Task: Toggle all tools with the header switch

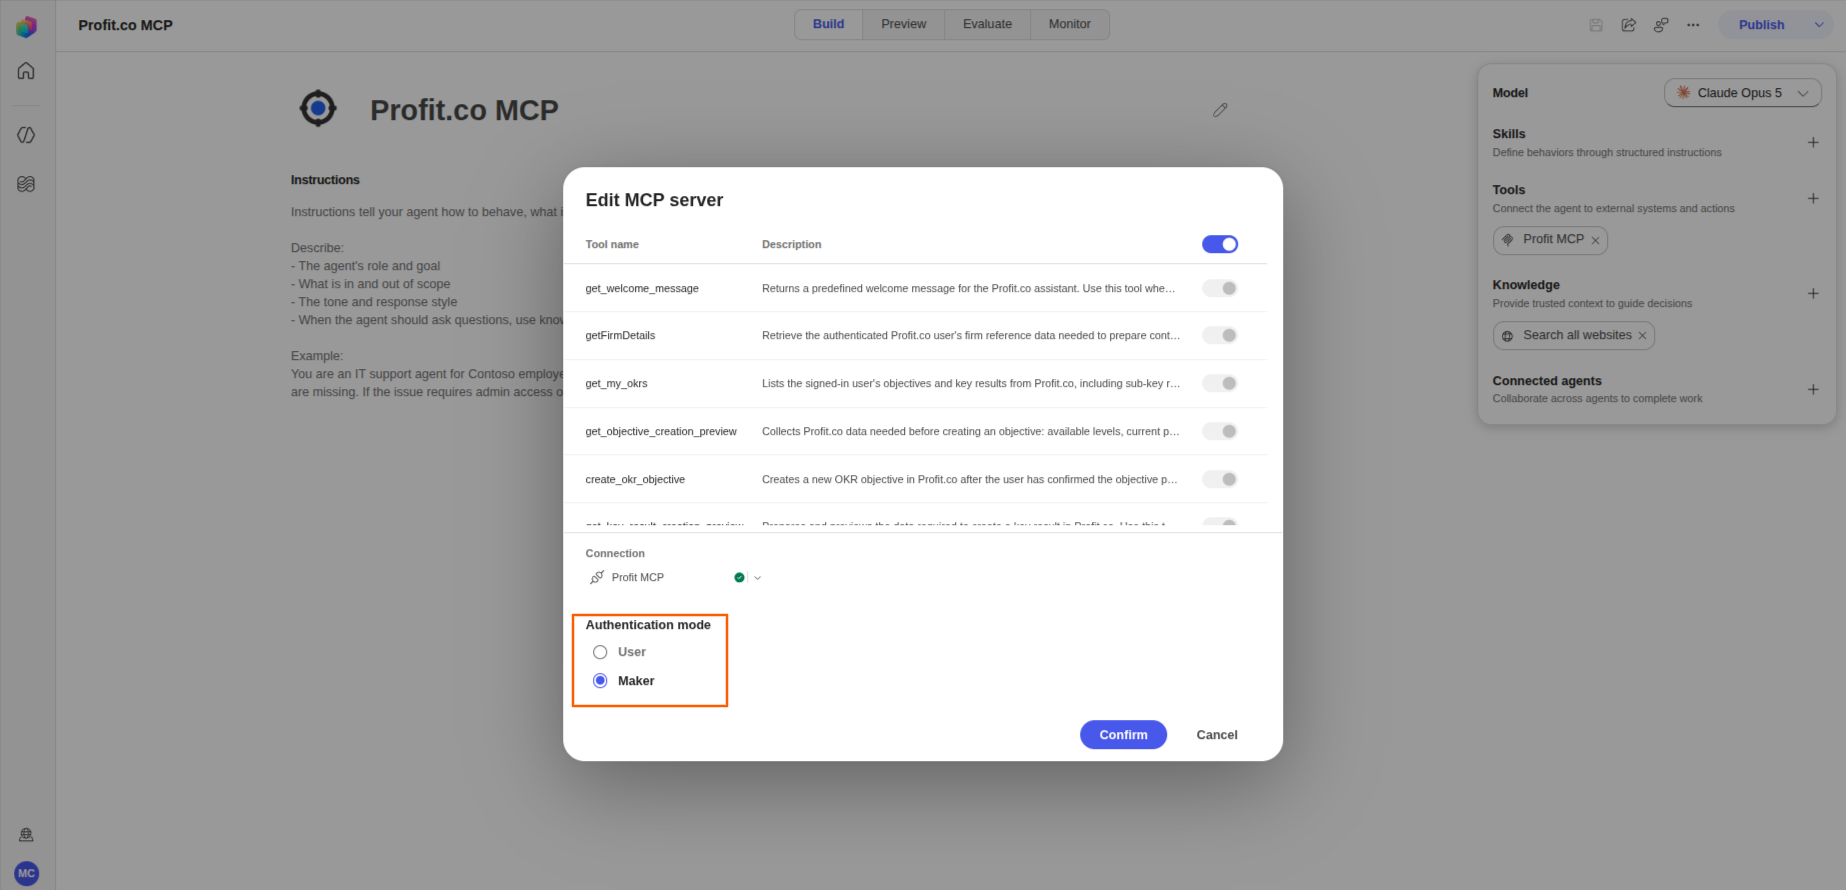Action: [1220, 244]
